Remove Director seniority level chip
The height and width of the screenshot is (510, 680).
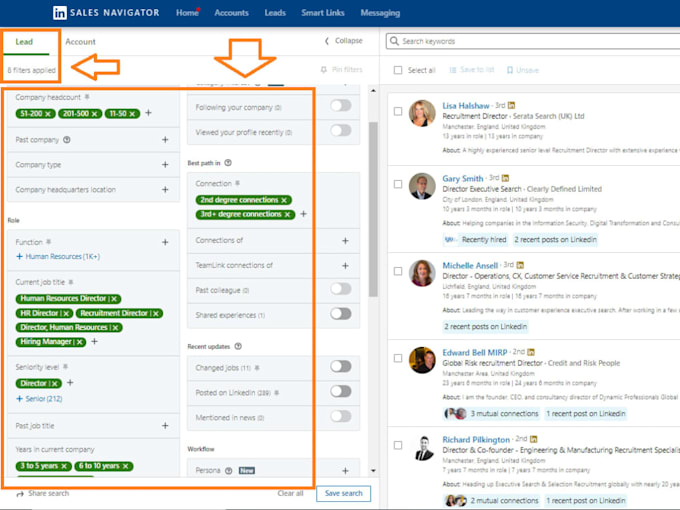(55, 383)
